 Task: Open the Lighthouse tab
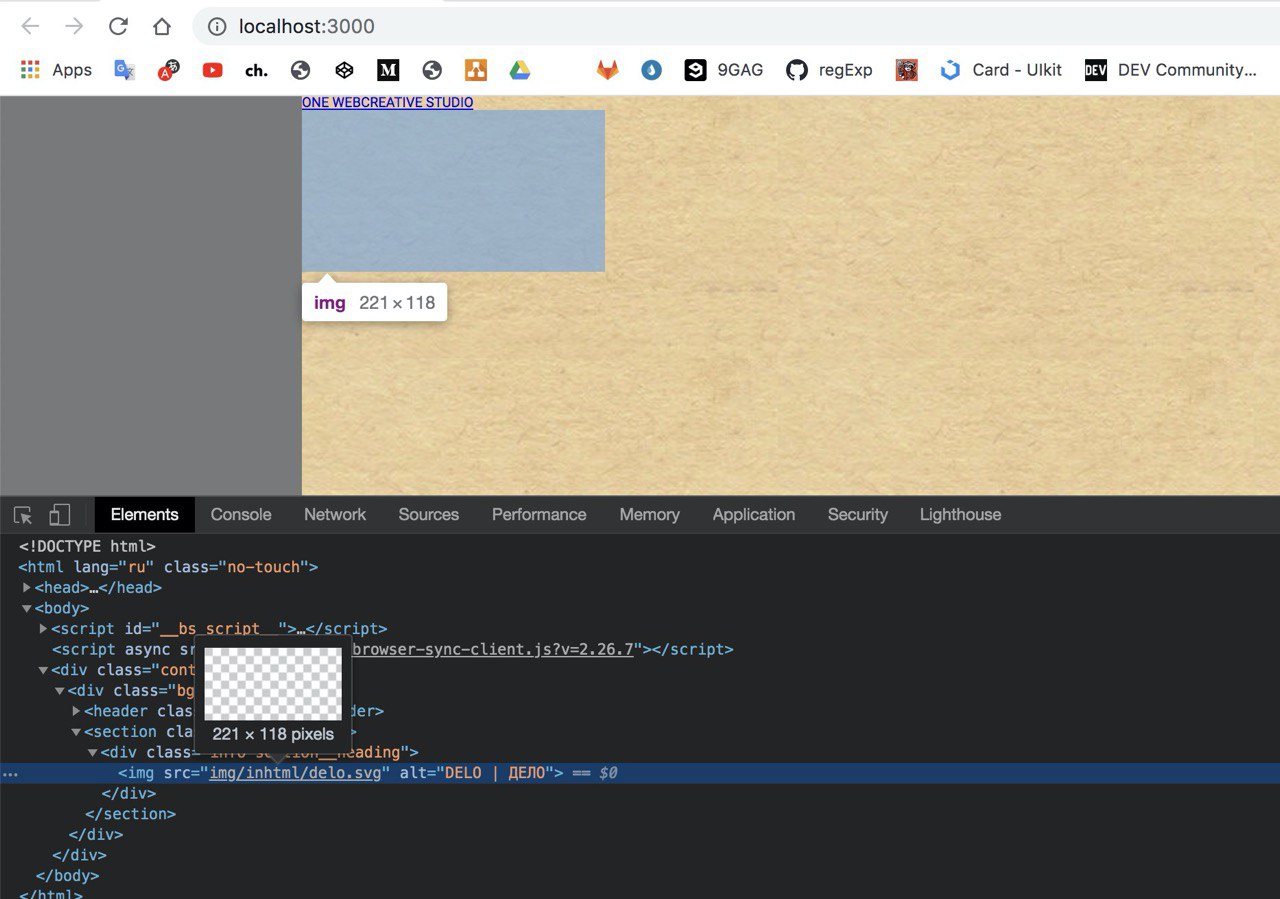pyautogui.click(x=960, y=515)
